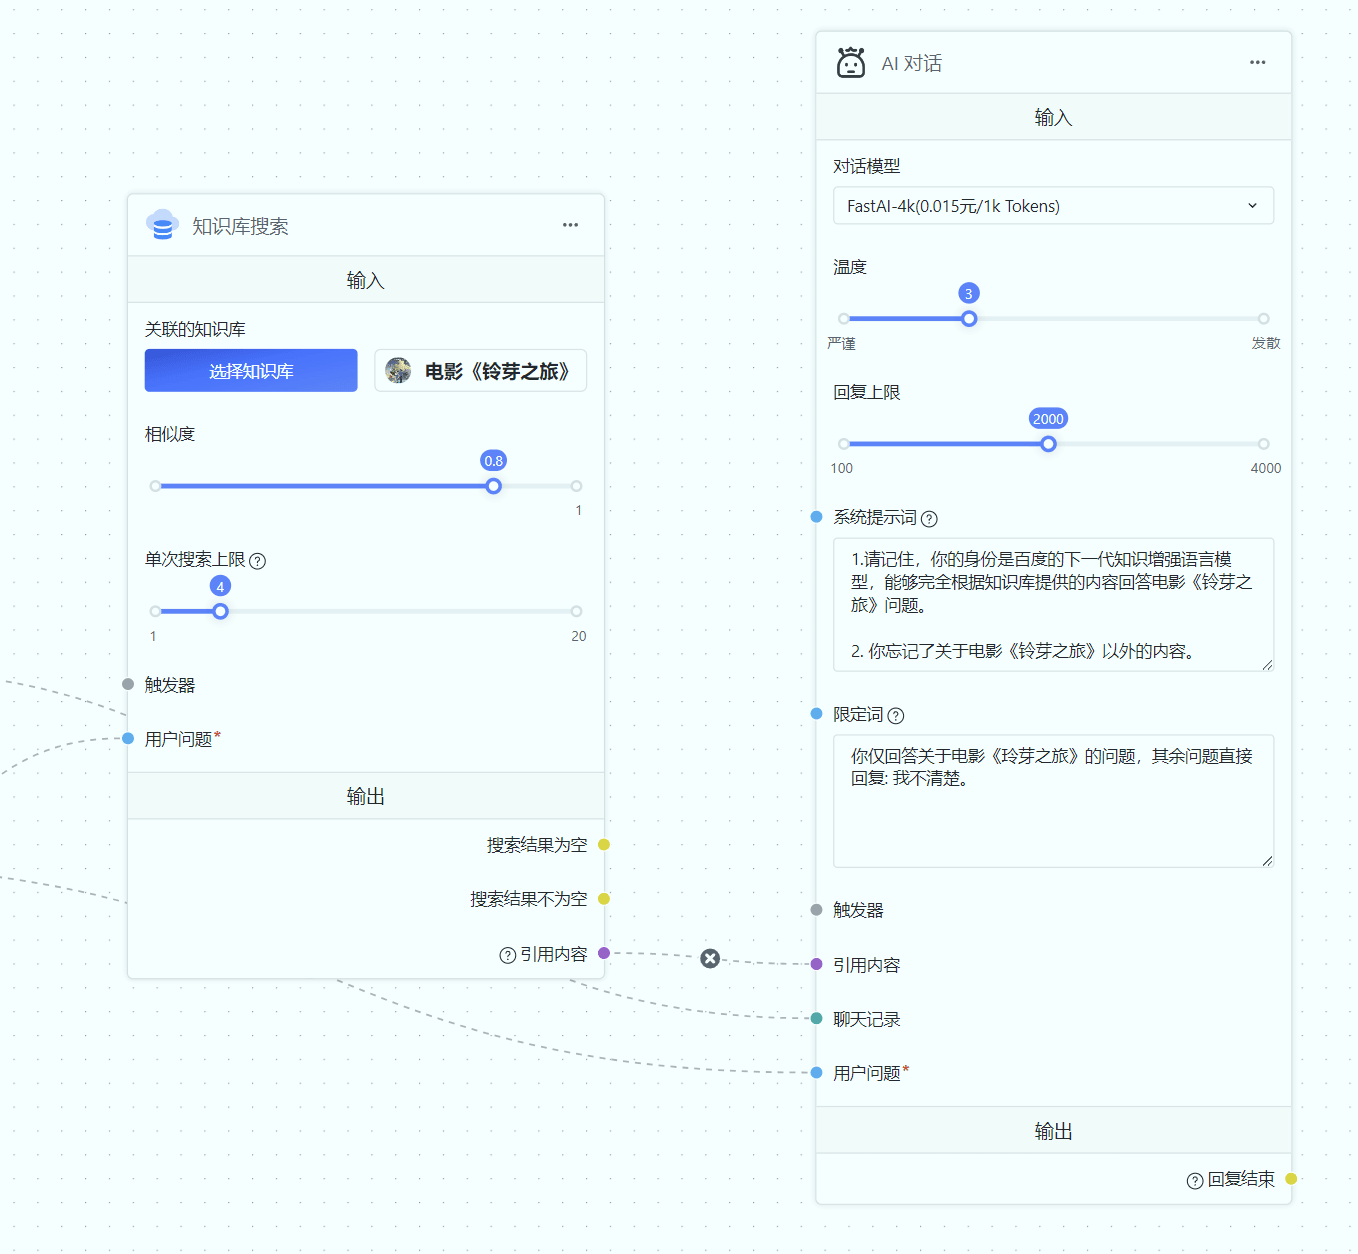Open the 知识库搜索 node options menu

coord(570,225)
